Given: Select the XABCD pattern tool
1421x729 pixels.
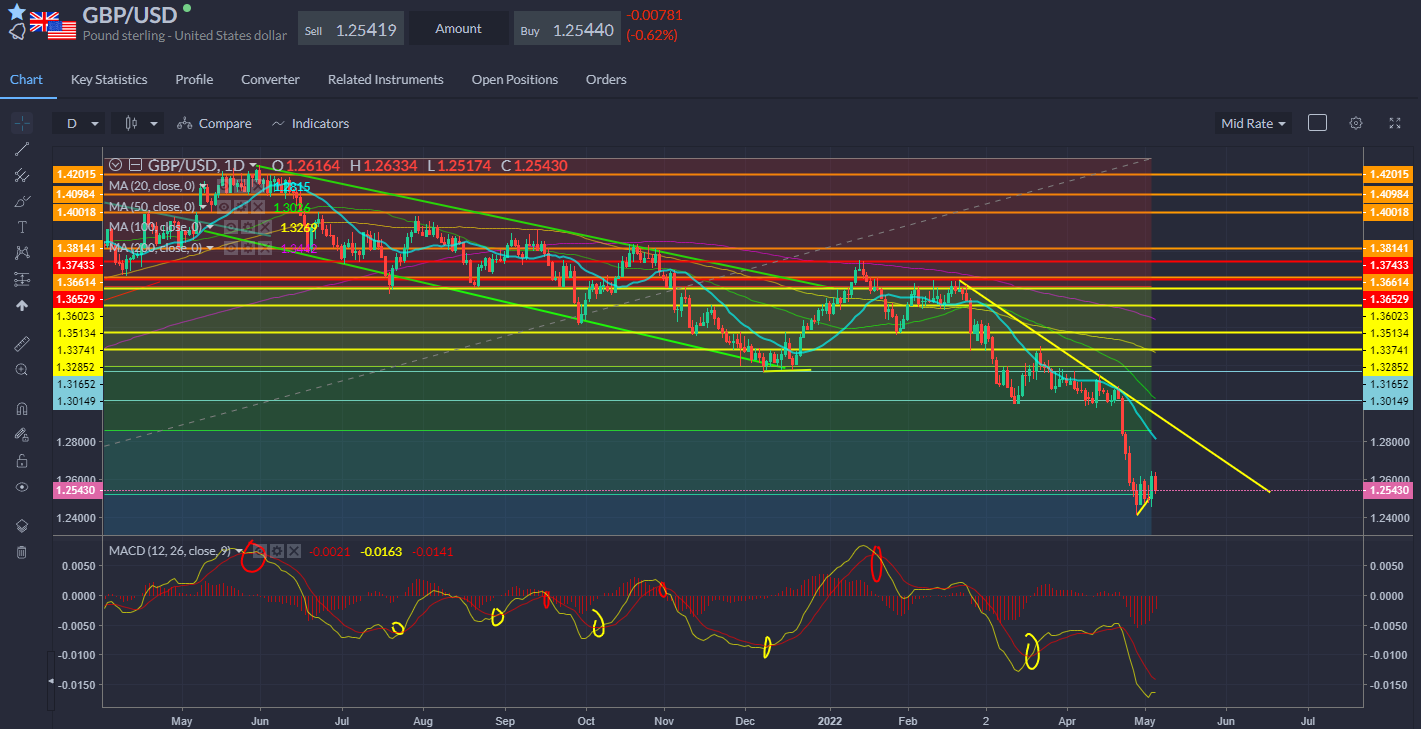Looking at the screenshot, I should coord(22,253).
